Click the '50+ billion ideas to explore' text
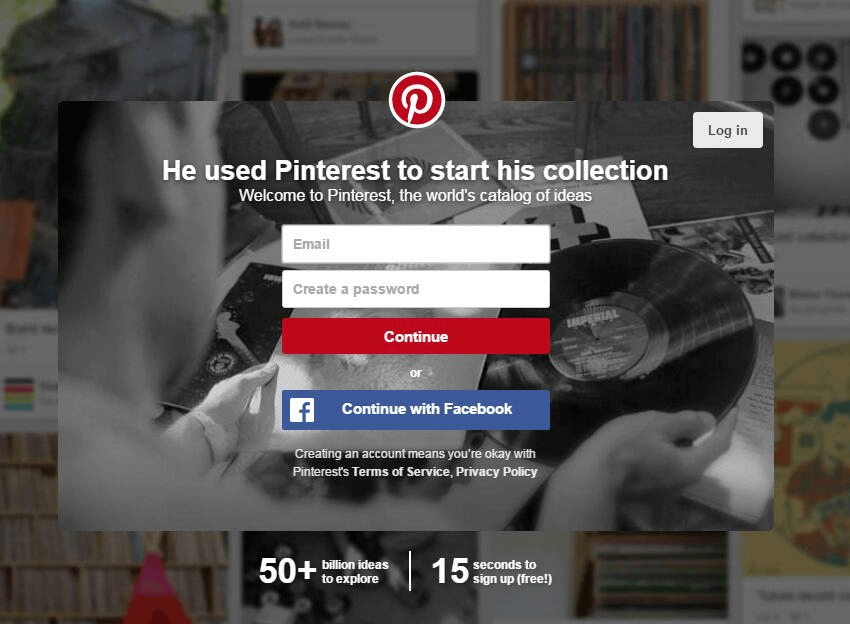This screenshot has height=624, width=850. click(324, 571)
